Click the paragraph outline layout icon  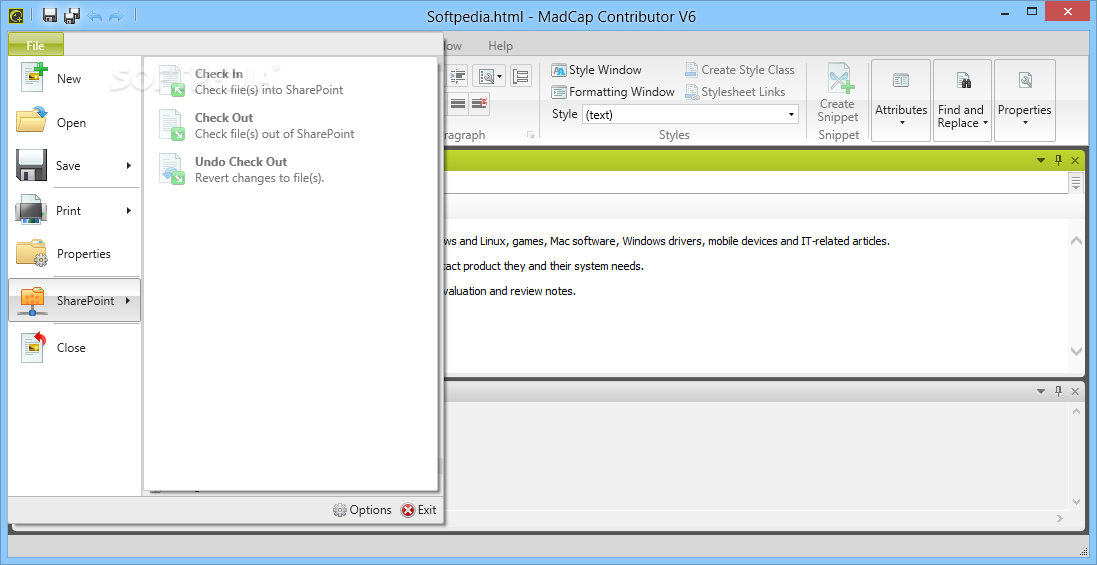[x=521, y=76]
